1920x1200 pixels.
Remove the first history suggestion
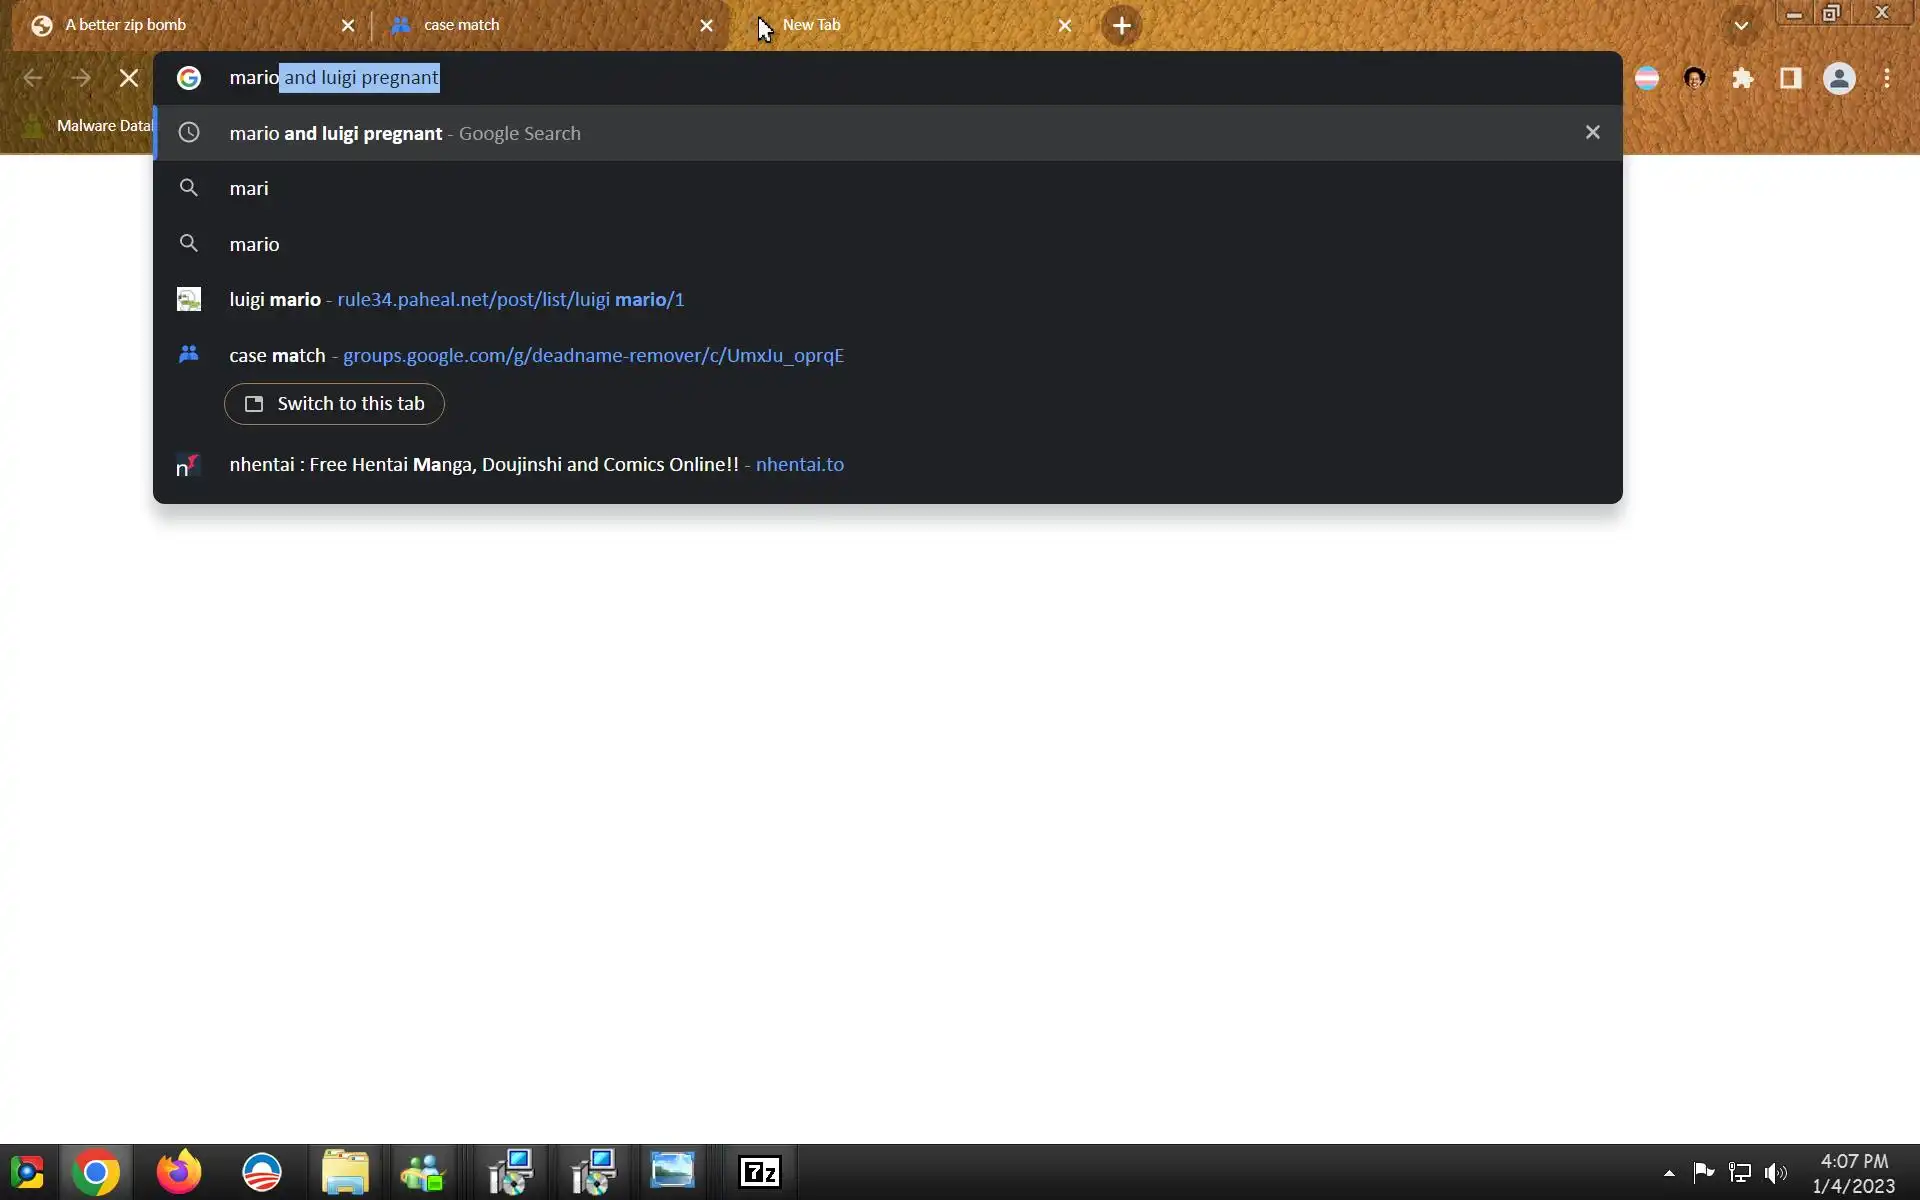click(1592, 132)
